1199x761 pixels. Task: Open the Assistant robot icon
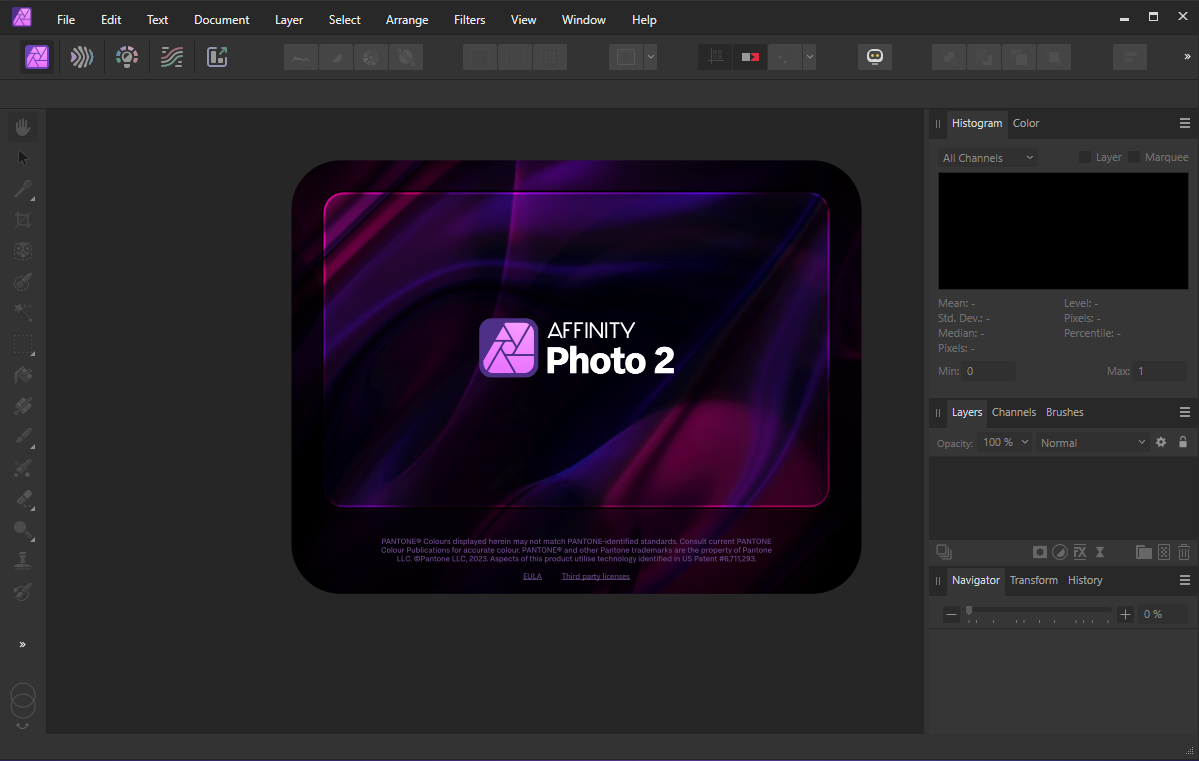(x=875, y=57)
